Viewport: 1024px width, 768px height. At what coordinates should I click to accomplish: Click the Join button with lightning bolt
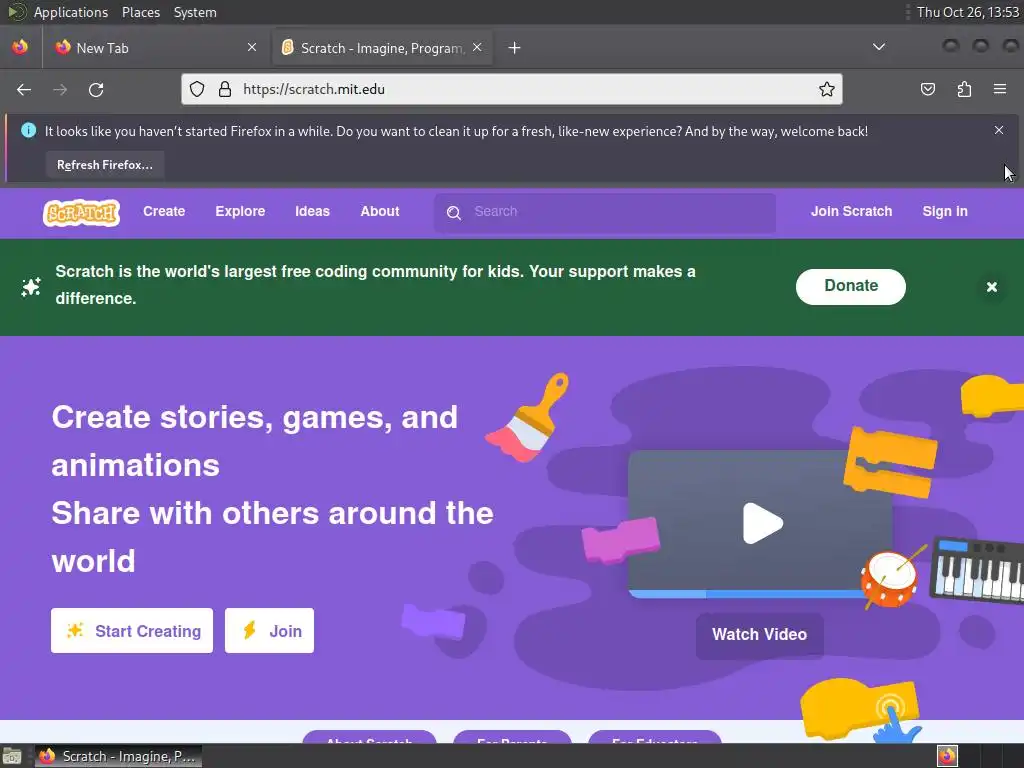(269, 631)
